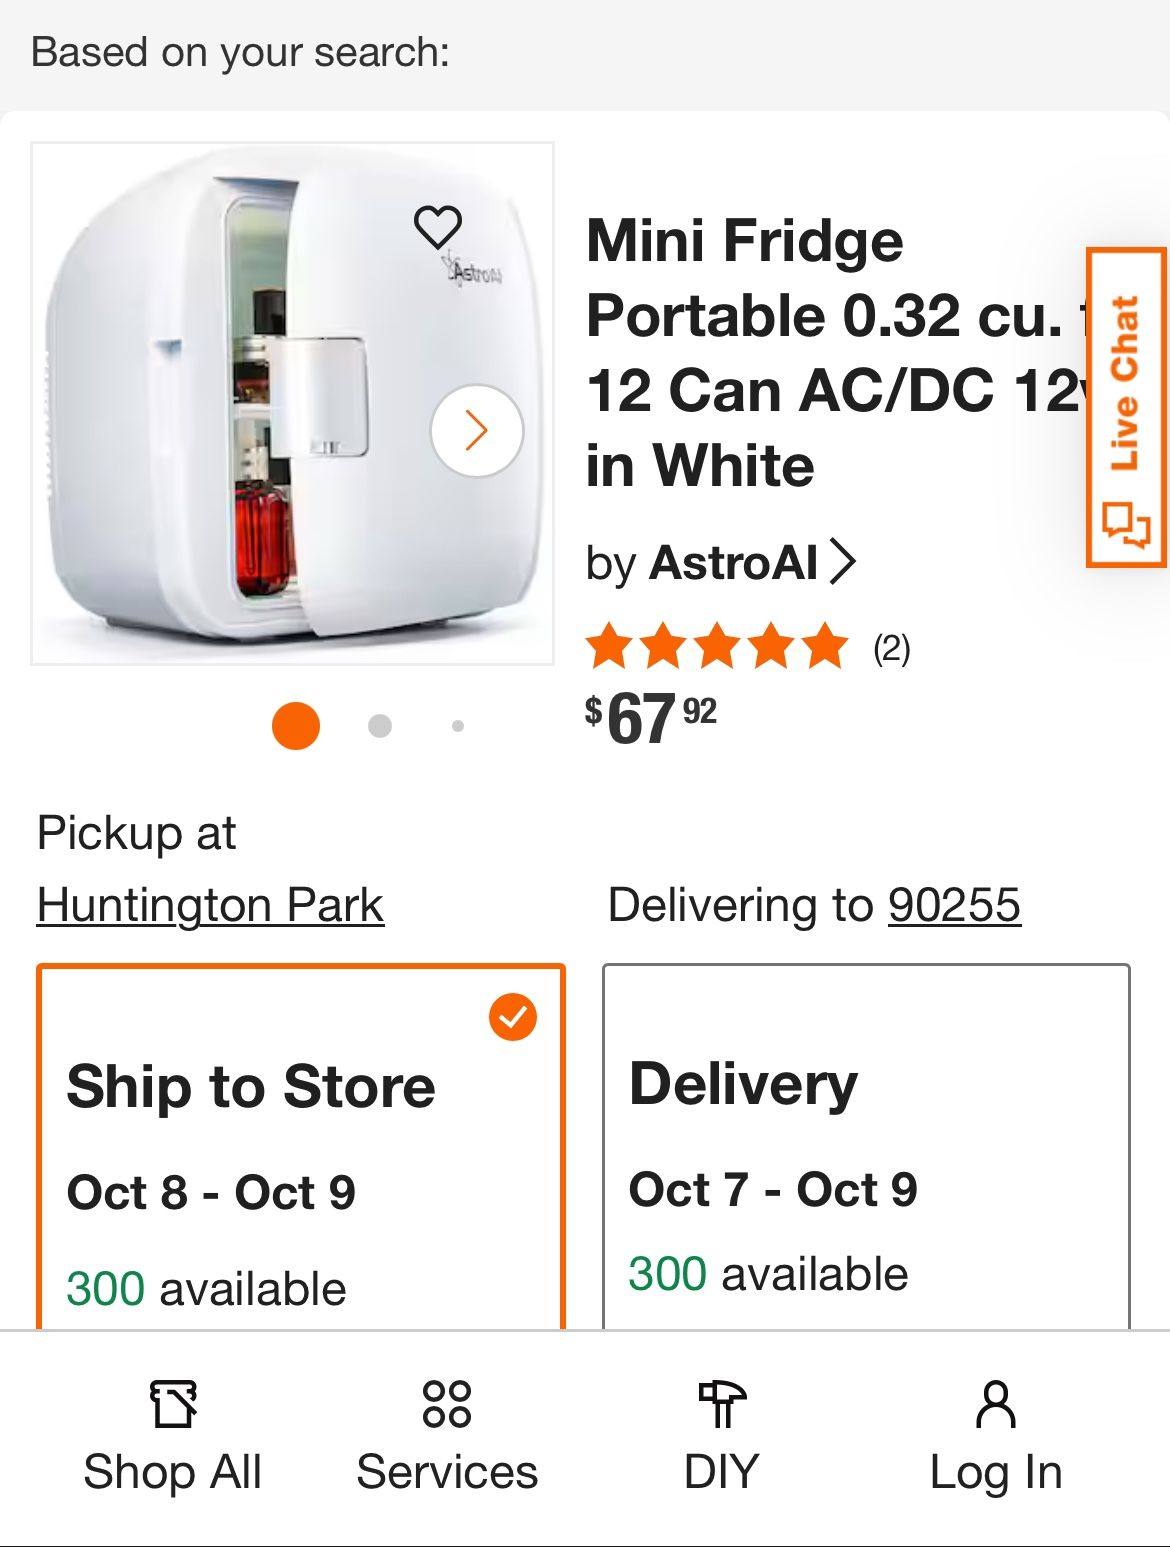The width and height of the screenshot is (1170, 1547).
Task: Save item with the heart favorite icon
Action: (x=438, y=227)
